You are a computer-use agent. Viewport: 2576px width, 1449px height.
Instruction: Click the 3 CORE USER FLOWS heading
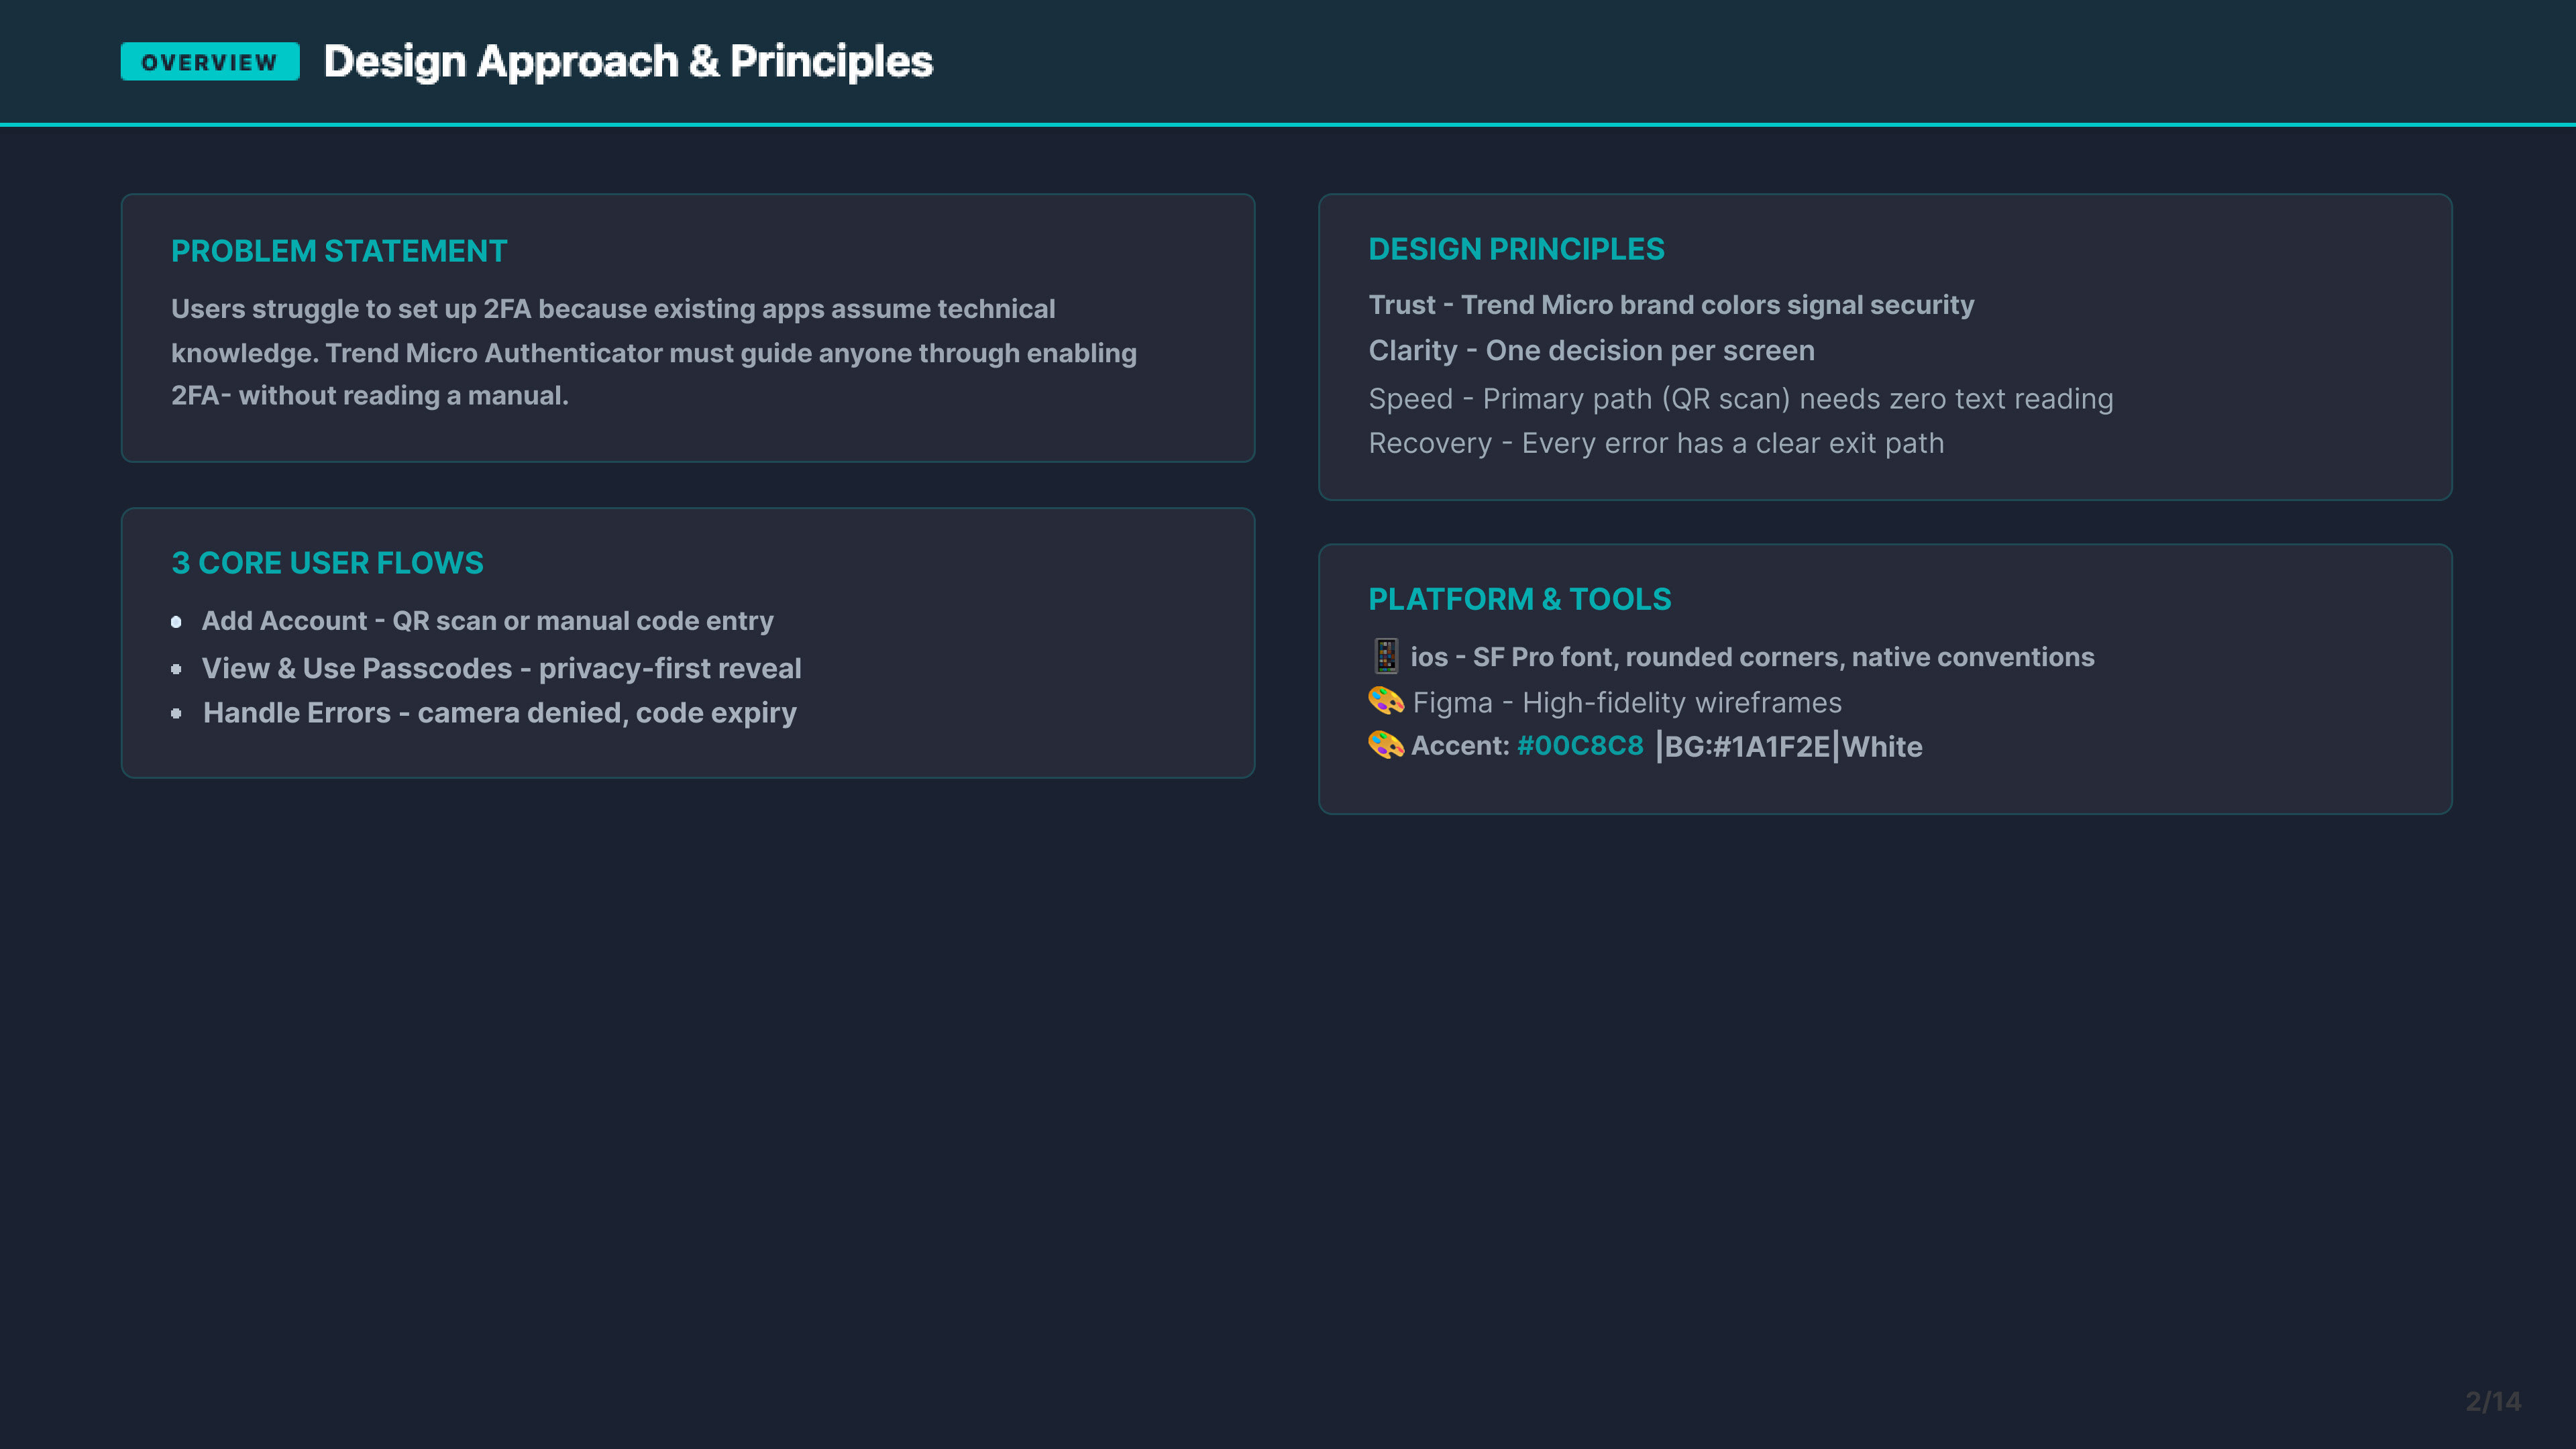click(x=327, y=563)
